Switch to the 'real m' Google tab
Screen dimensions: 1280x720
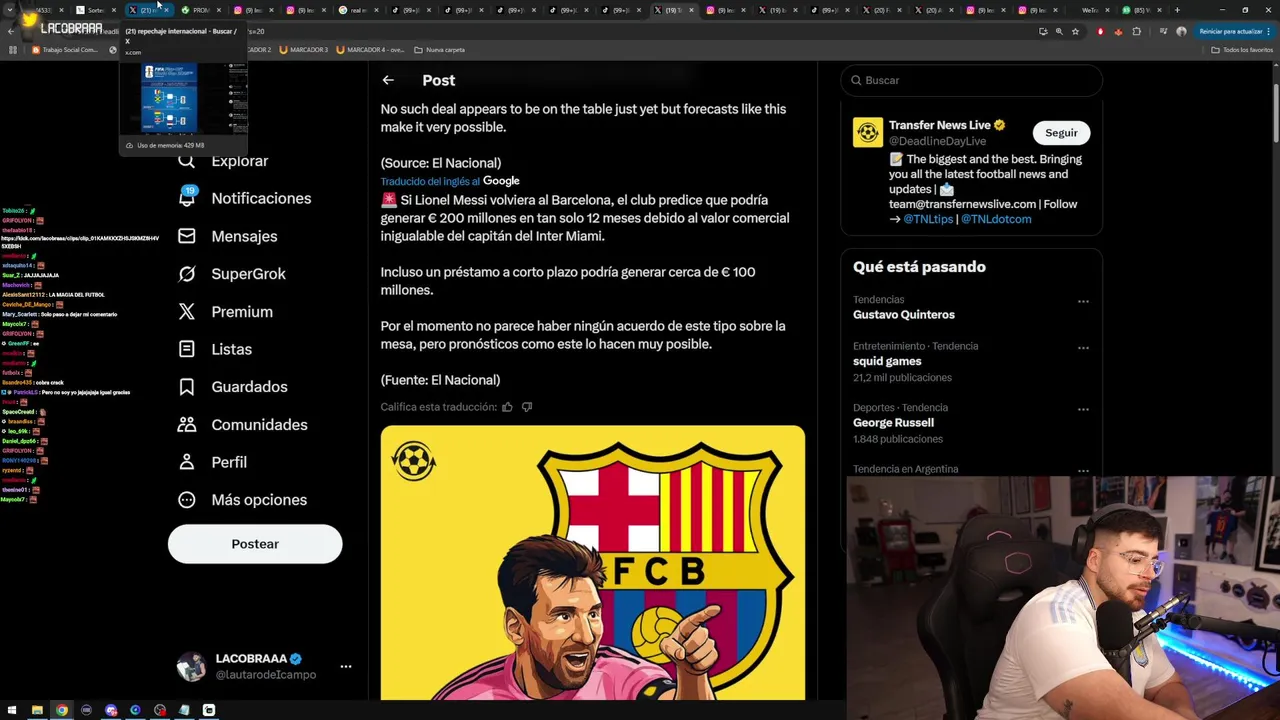(358, 10)
